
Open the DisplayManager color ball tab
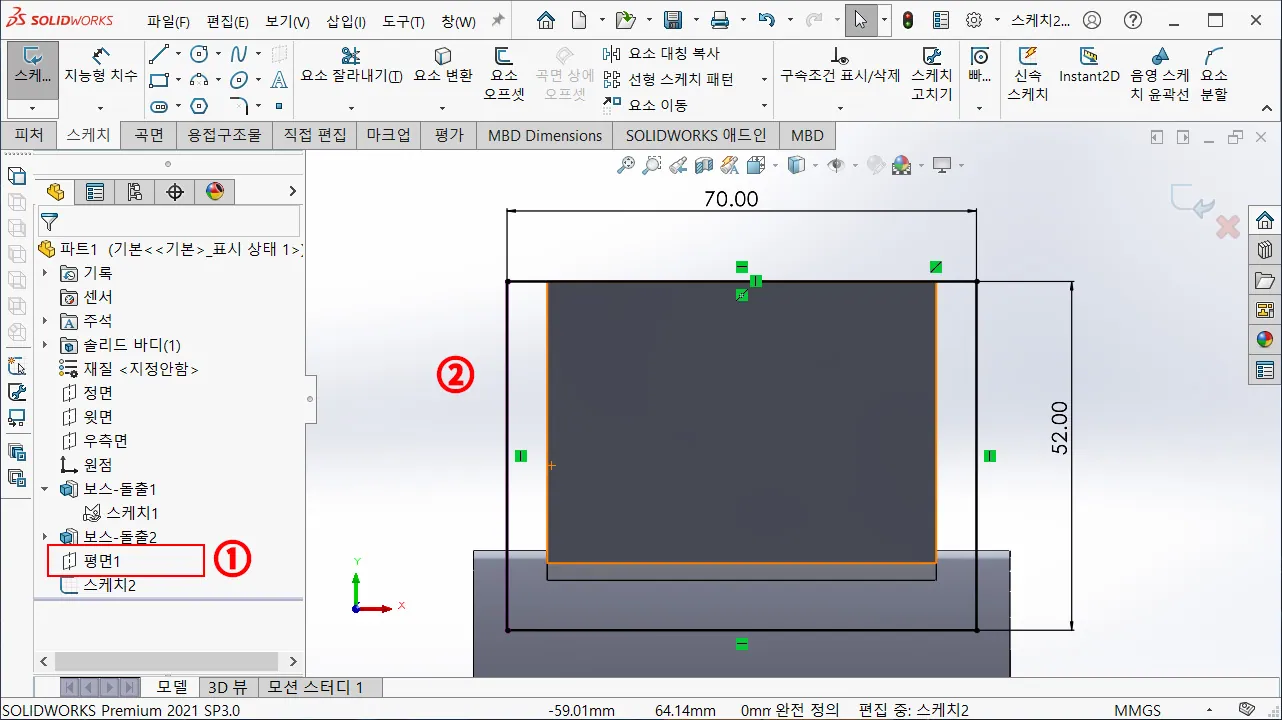click(215, 192)
